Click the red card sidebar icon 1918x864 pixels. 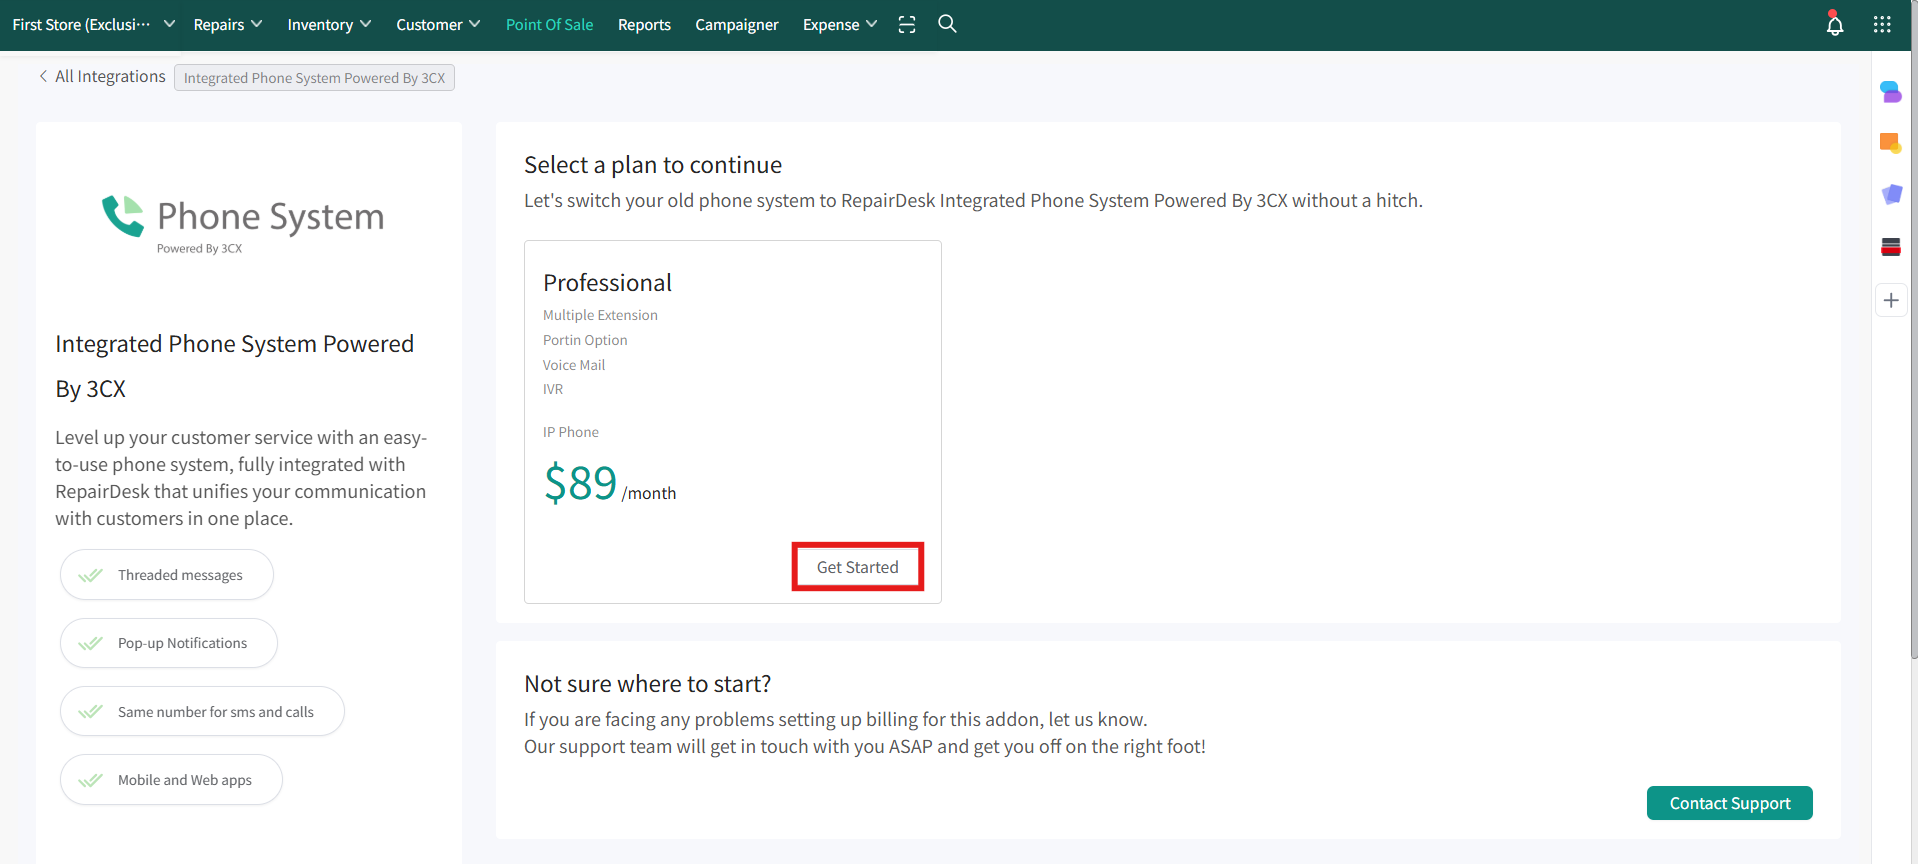pos(1890,247)
